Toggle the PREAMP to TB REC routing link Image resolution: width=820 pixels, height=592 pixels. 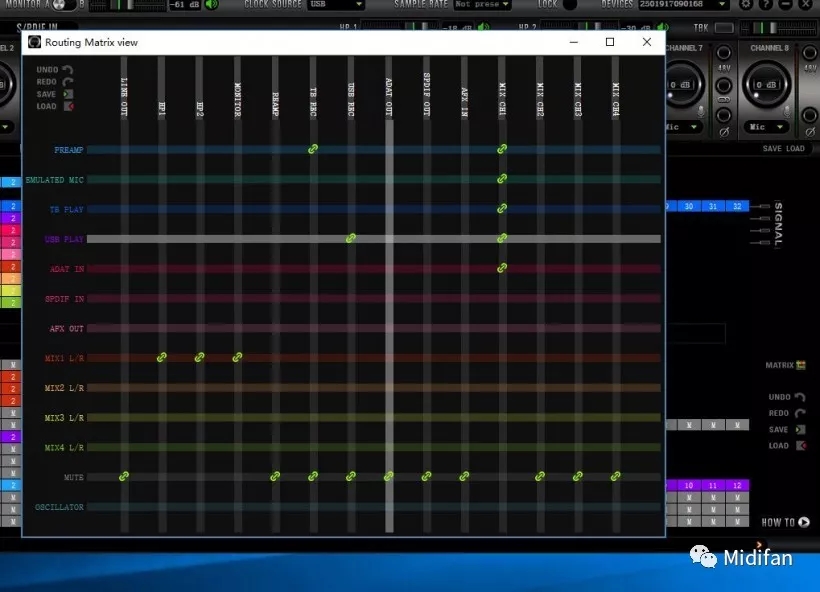(313, 149)
